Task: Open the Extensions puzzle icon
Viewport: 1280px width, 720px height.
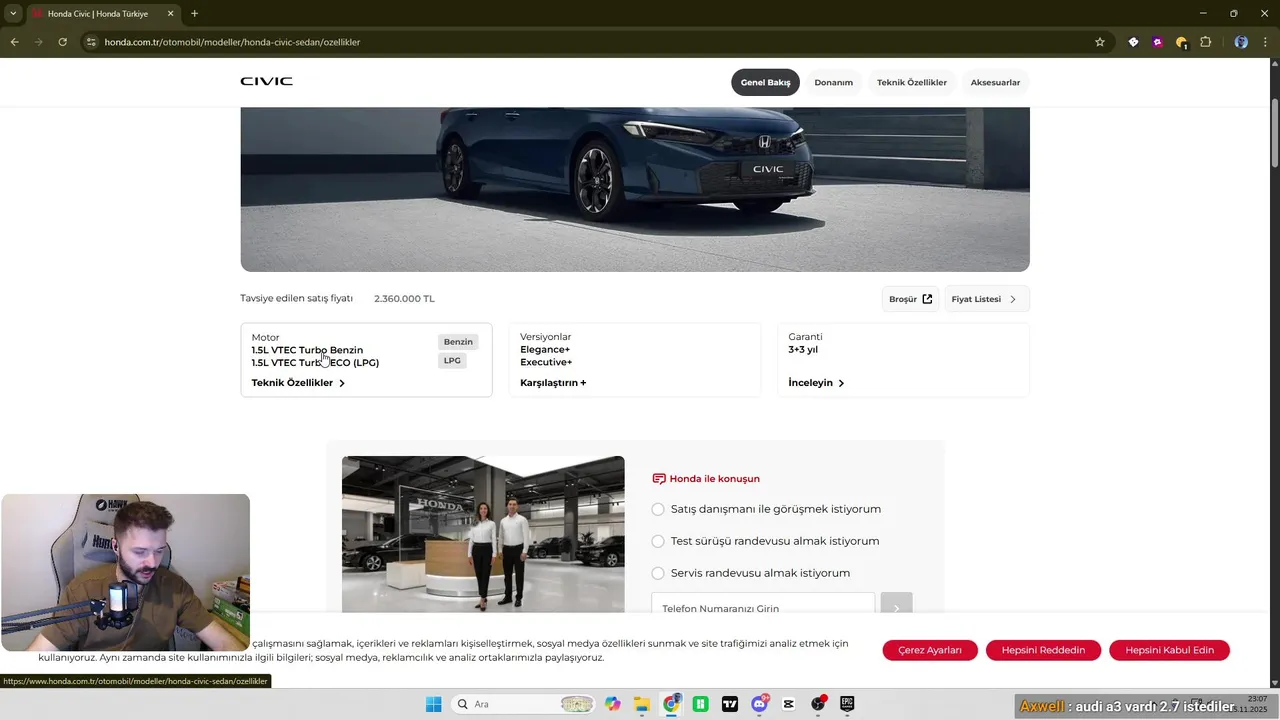Action: click(1205, 42)
